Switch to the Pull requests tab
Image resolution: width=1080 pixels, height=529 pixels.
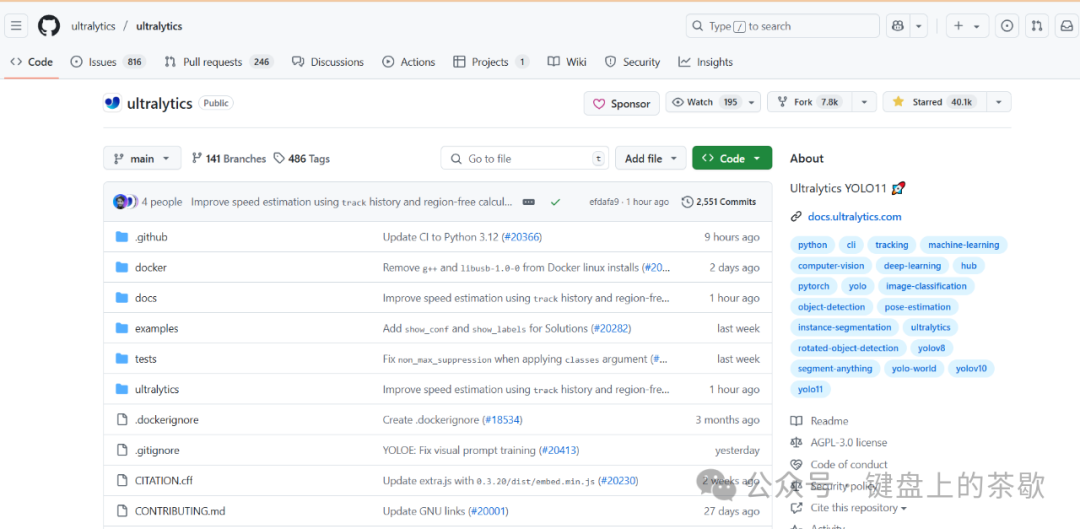coord(218,62)
